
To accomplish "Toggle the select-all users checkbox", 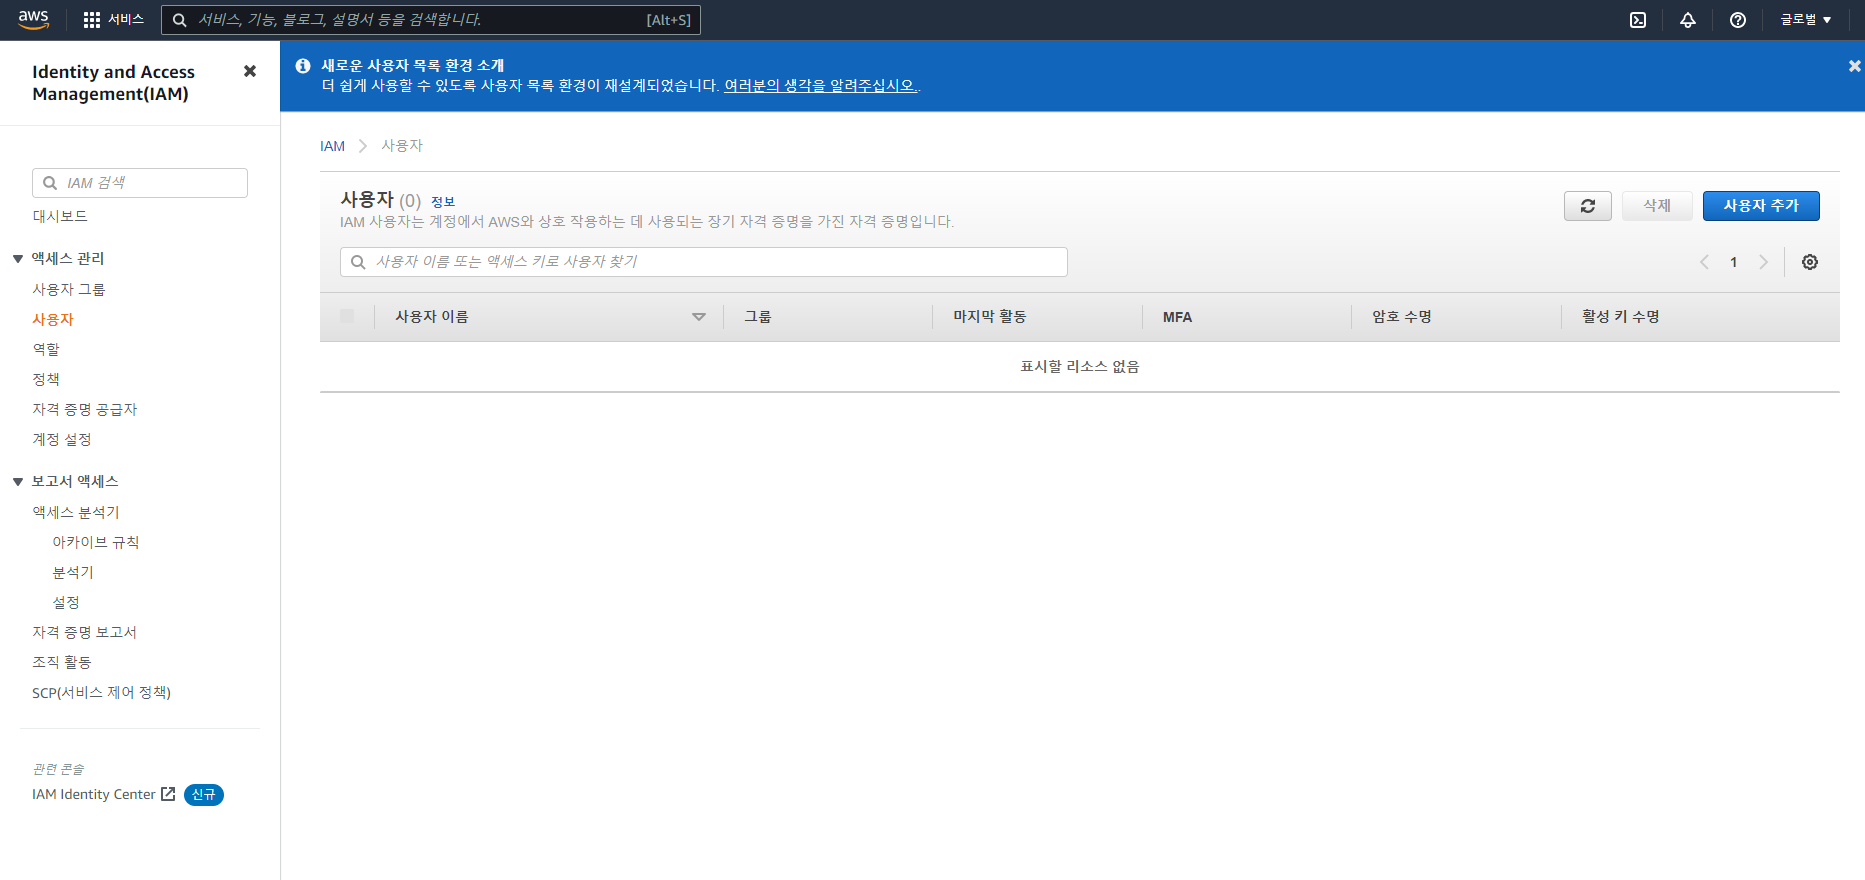I will (x=347, y=316).
